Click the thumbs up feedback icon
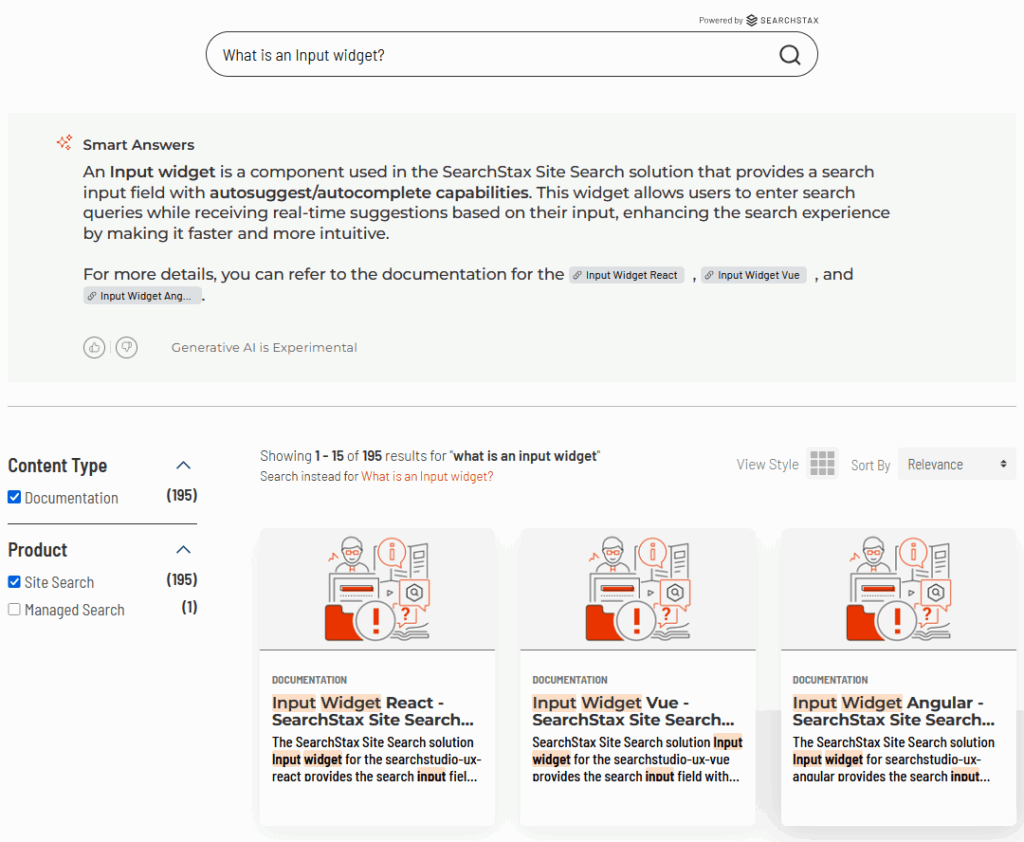The image size is (1024, 842). [x=94, y=348]
